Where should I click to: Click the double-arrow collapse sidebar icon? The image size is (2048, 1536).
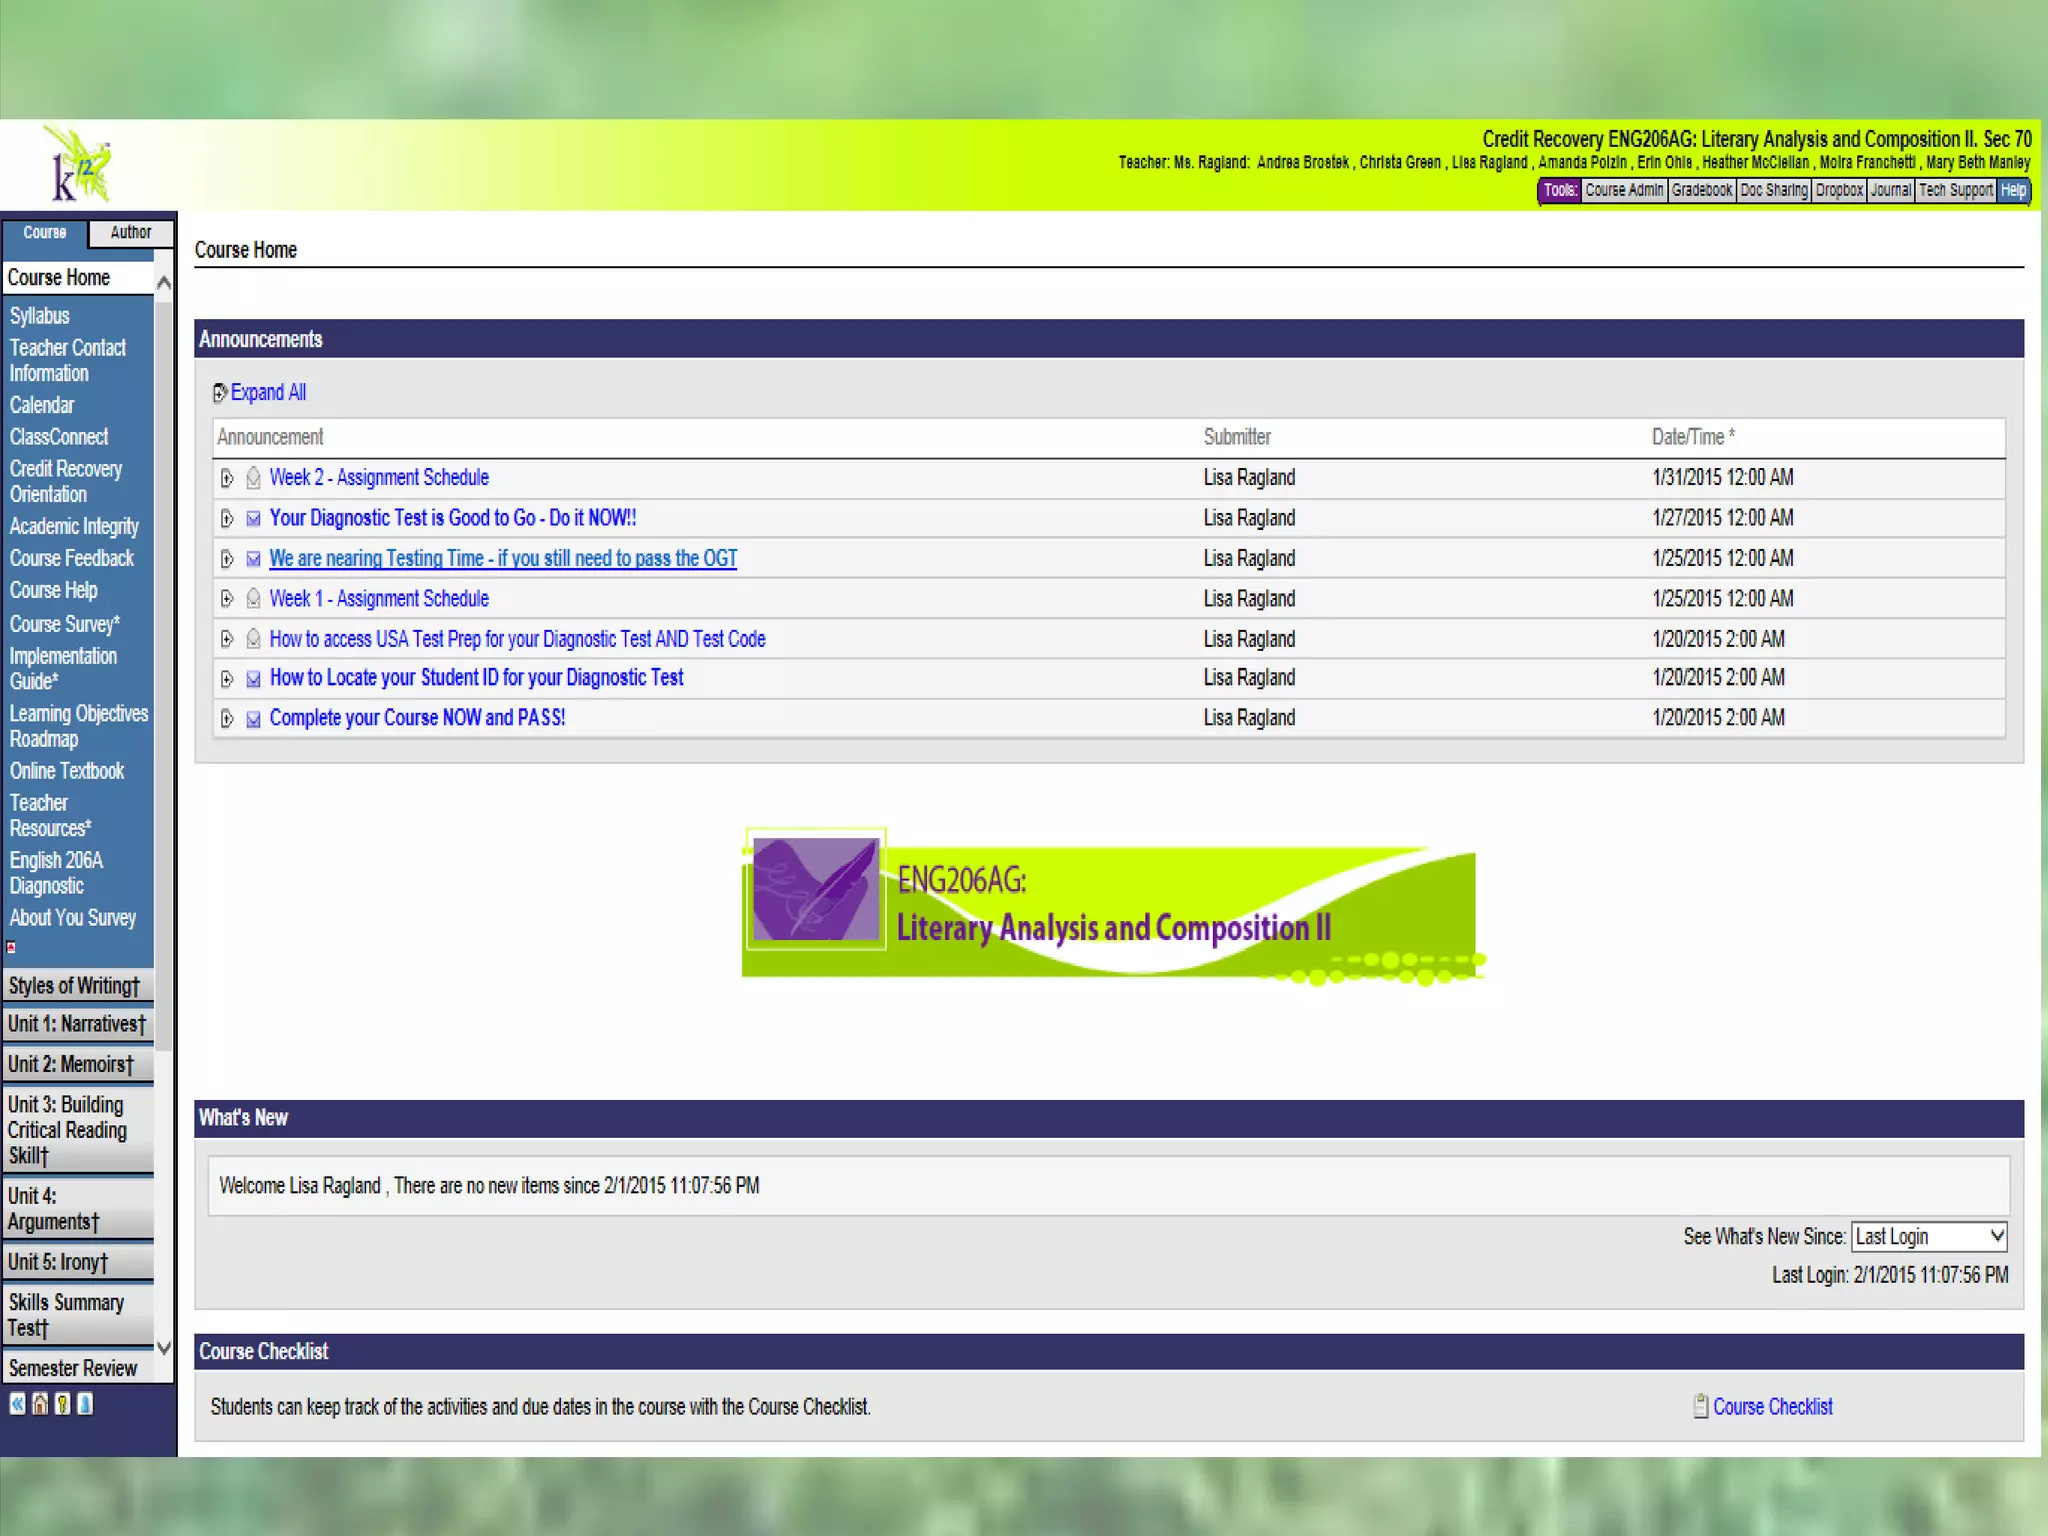pyautogui.click(x=18, y=1404)
